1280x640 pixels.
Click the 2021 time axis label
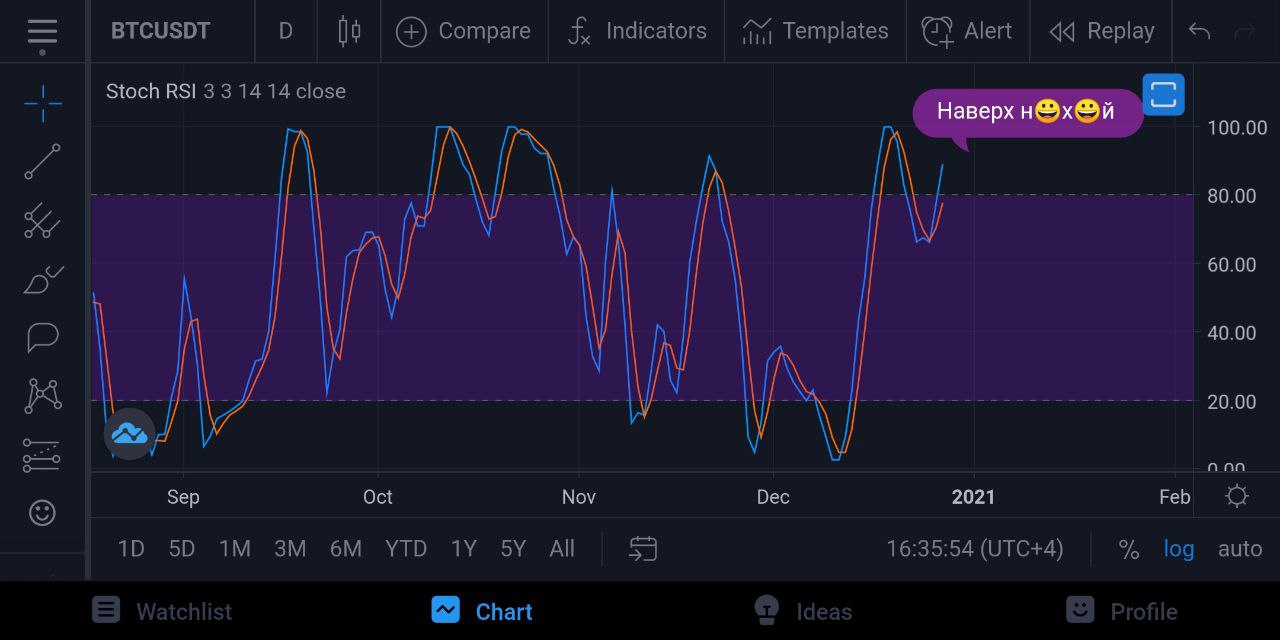tap(973, 497)
